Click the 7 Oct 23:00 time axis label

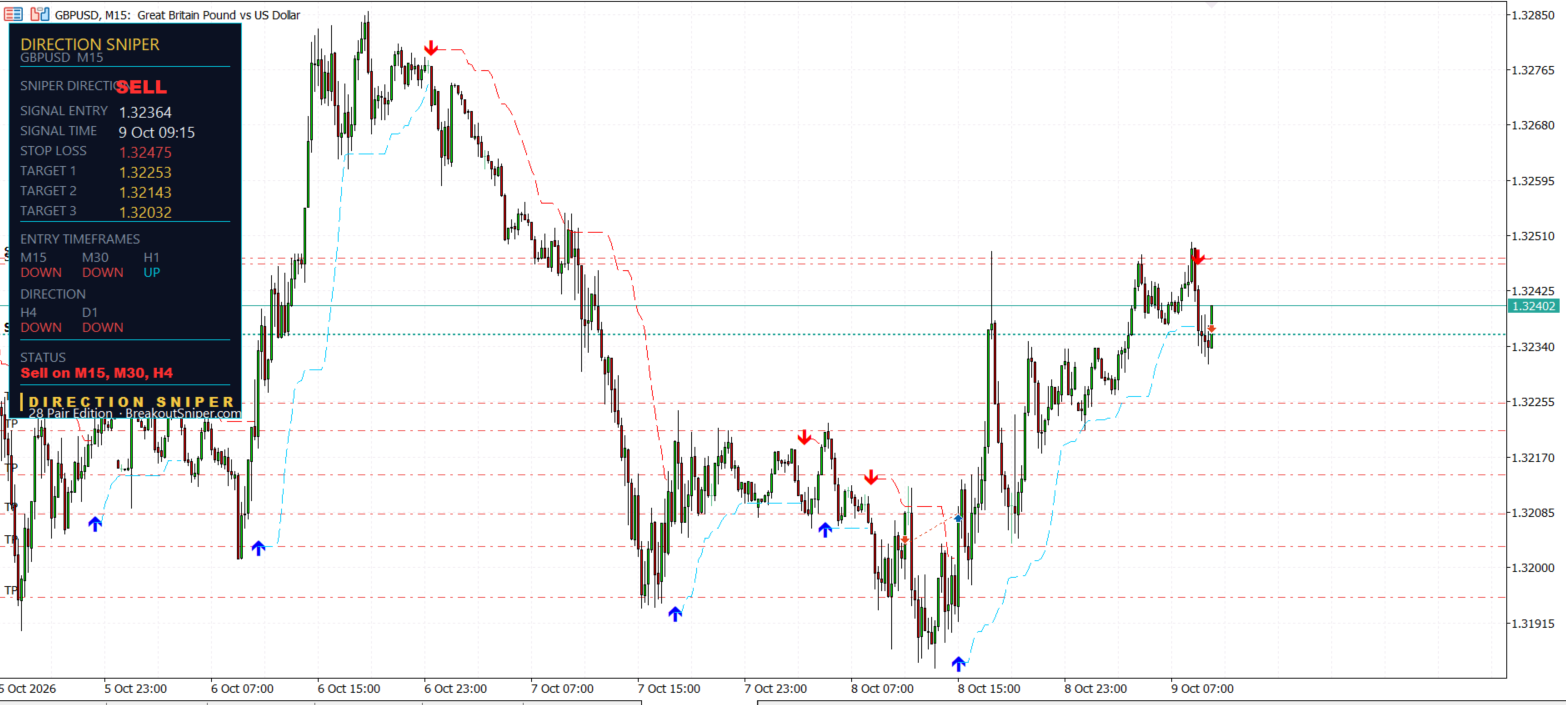point(777,688)
